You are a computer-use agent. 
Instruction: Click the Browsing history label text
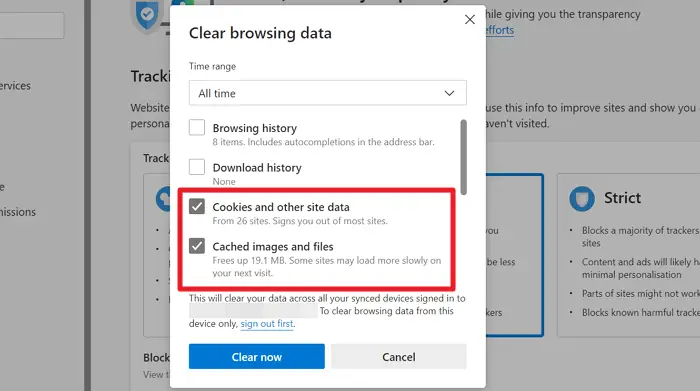click(254, 128)
